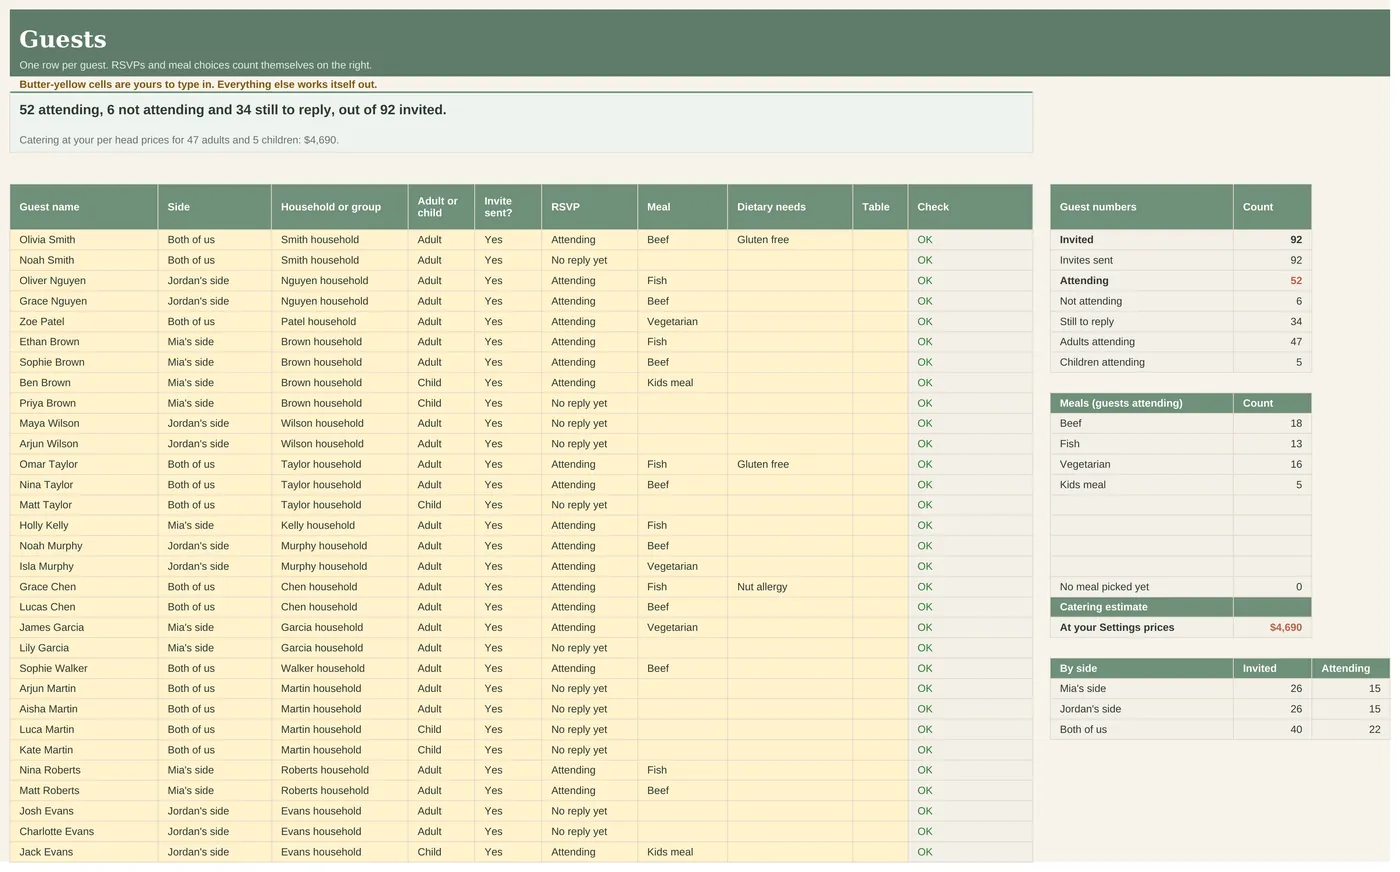Click the "Household or group" column header
Screen dimensions: 1400x872
point(339,207)
